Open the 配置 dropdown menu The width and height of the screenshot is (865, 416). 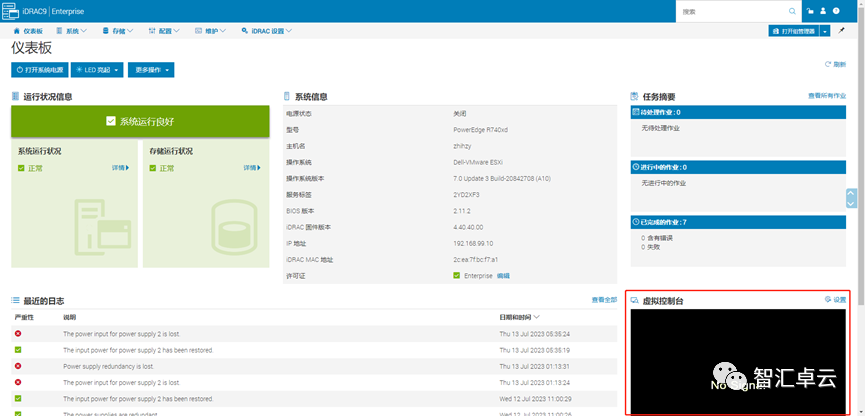(164, 31)
